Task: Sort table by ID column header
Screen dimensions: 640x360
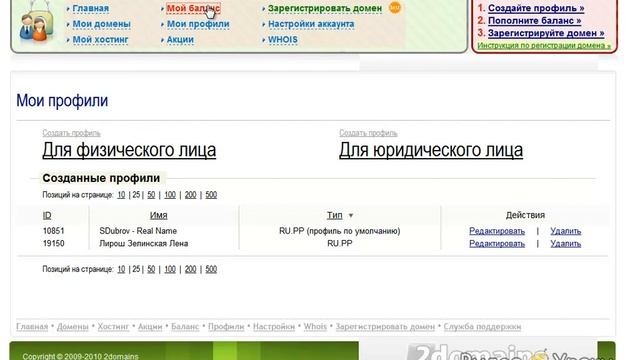Action: pyautogui.click(x=47, y=215)
